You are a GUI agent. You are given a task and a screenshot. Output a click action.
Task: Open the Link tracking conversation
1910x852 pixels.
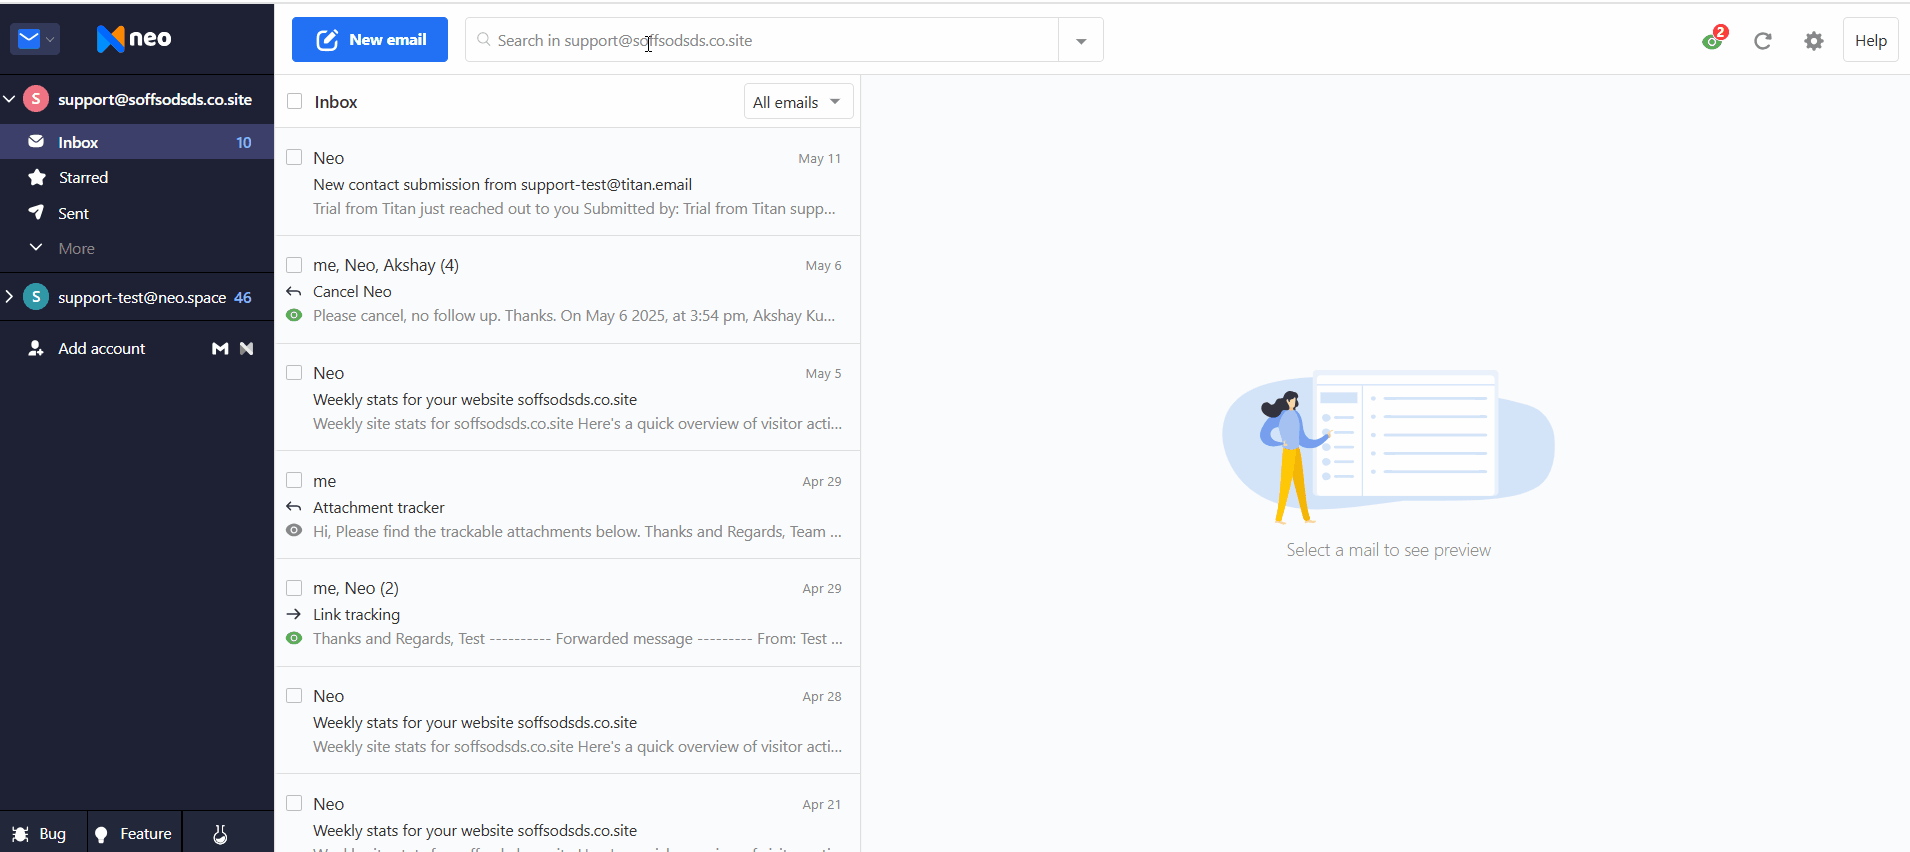567,613
